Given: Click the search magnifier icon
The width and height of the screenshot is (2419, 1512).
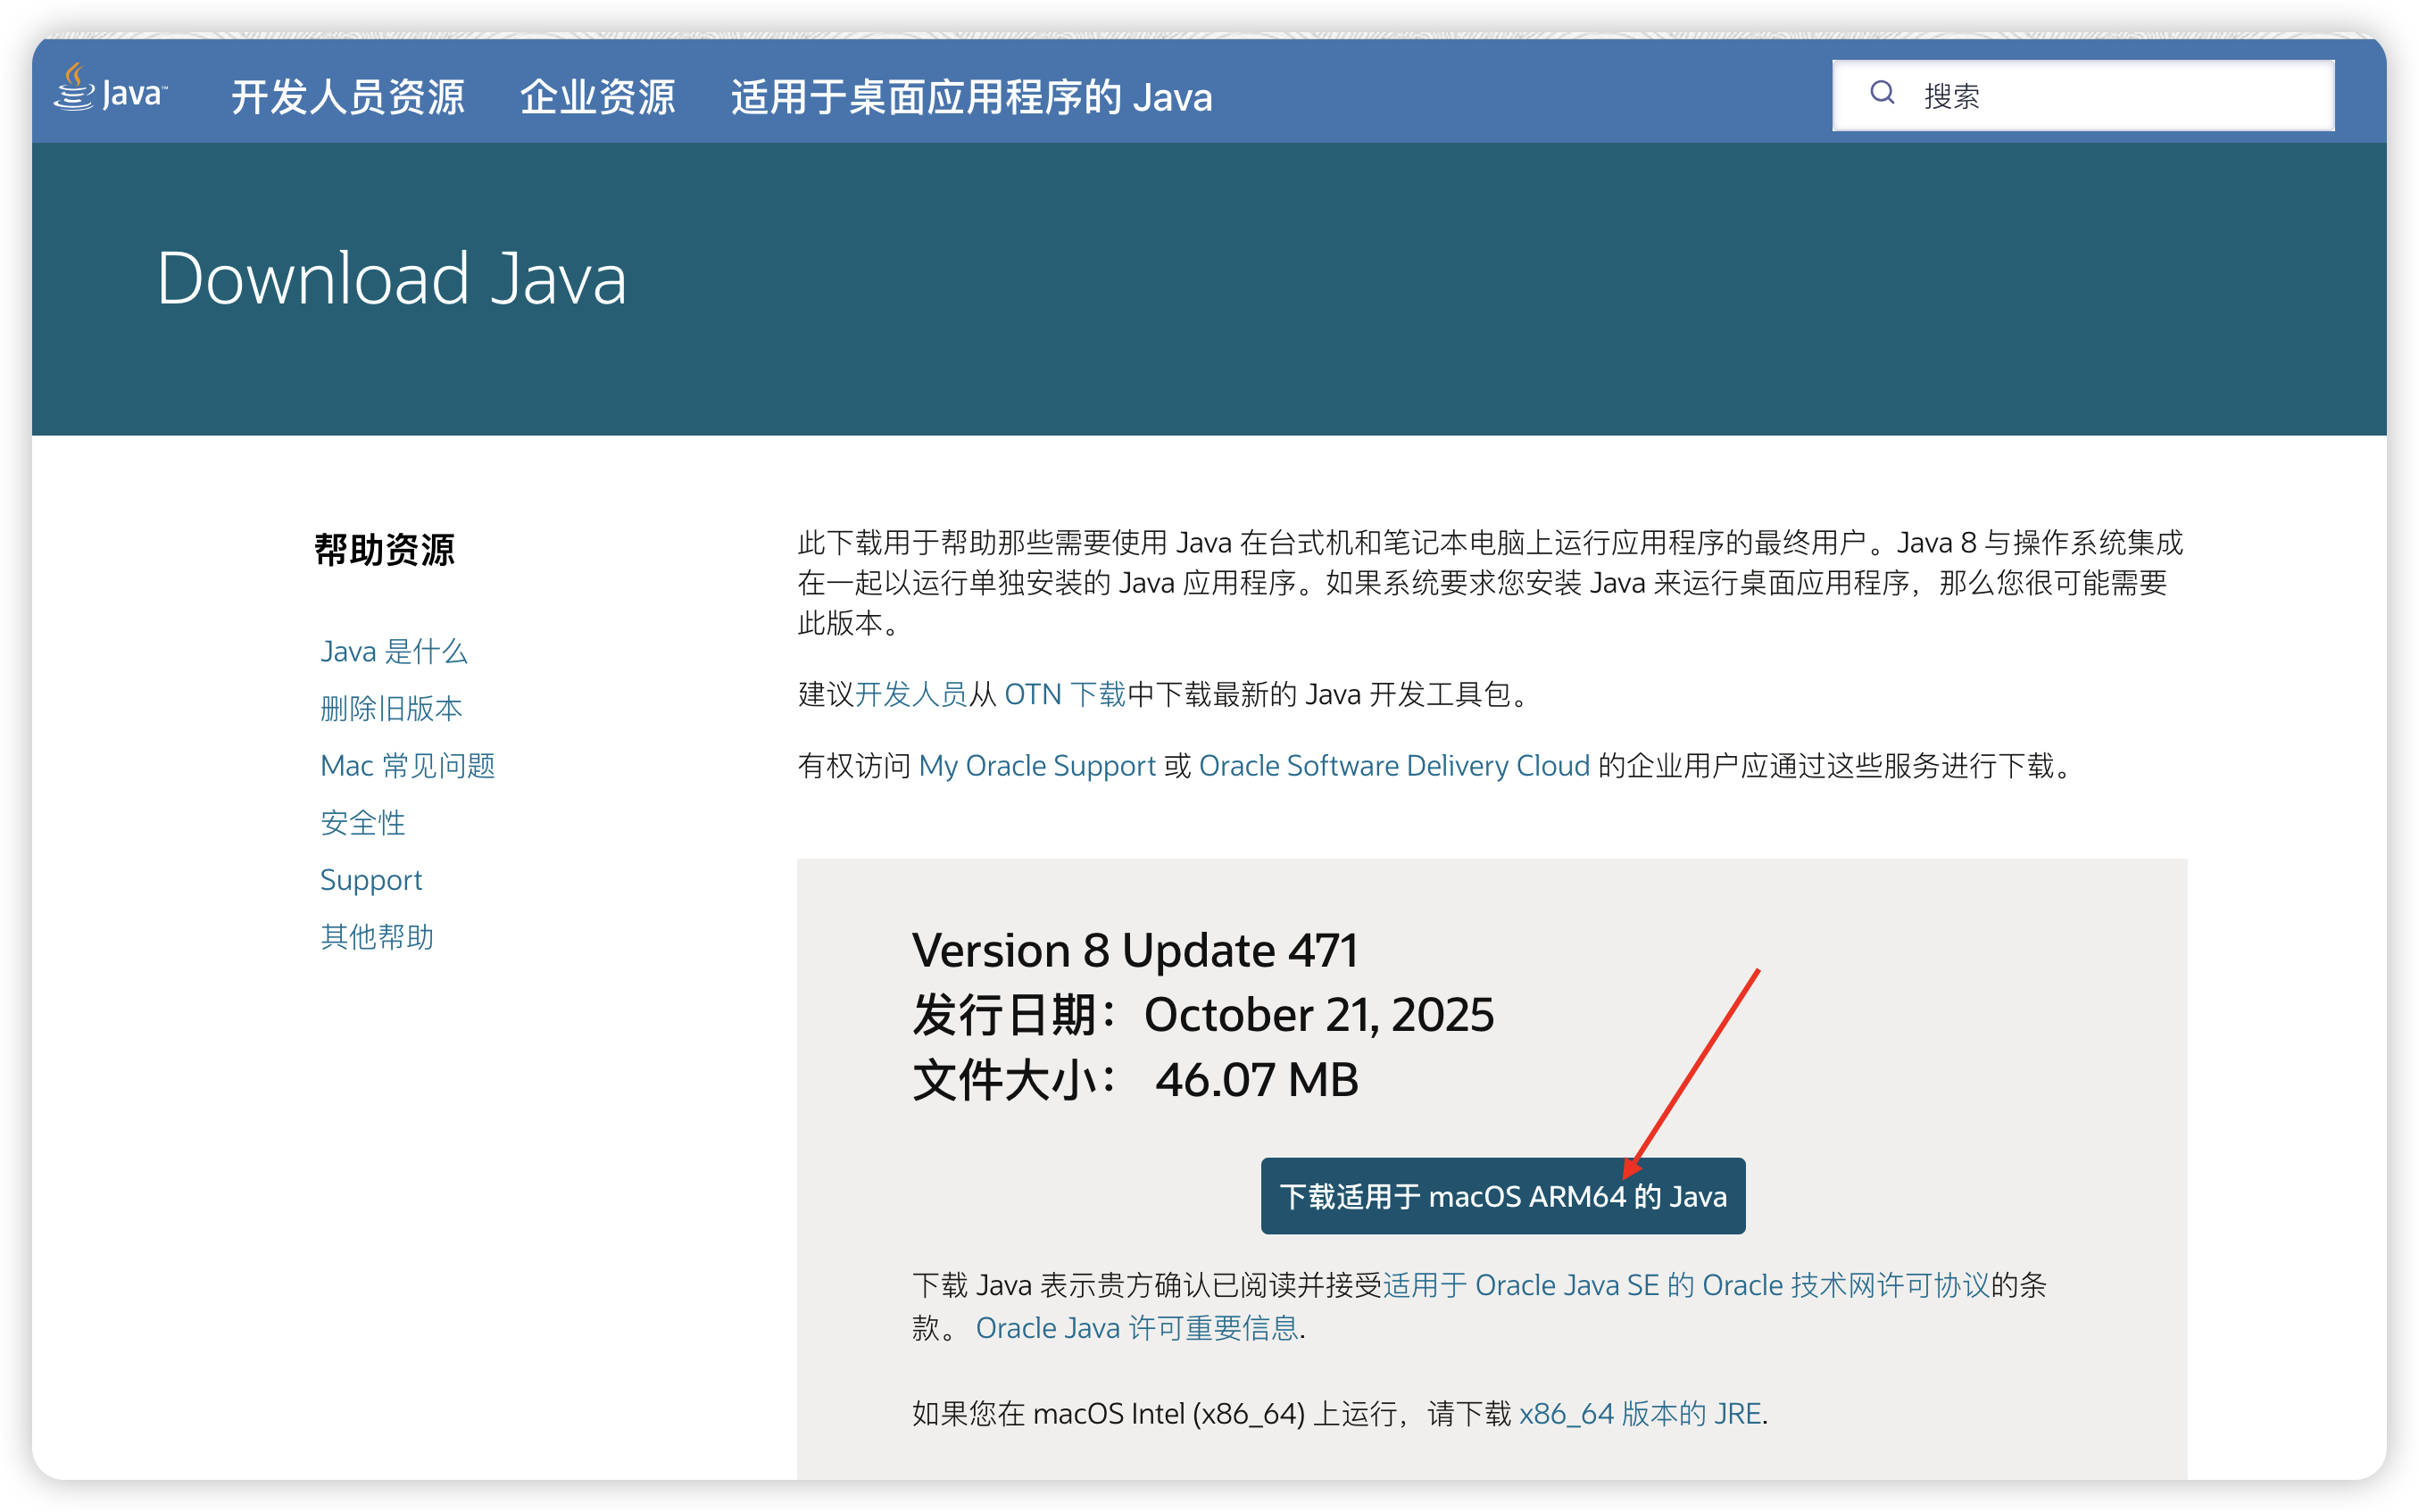Looking at the screenshot, I should coord(1882,94).
